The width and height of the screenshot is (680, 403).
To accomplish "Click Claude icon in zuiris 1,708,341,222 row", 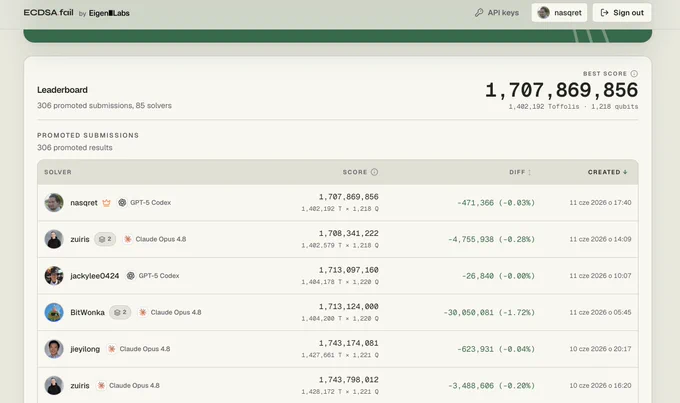I will coord(128,239).
